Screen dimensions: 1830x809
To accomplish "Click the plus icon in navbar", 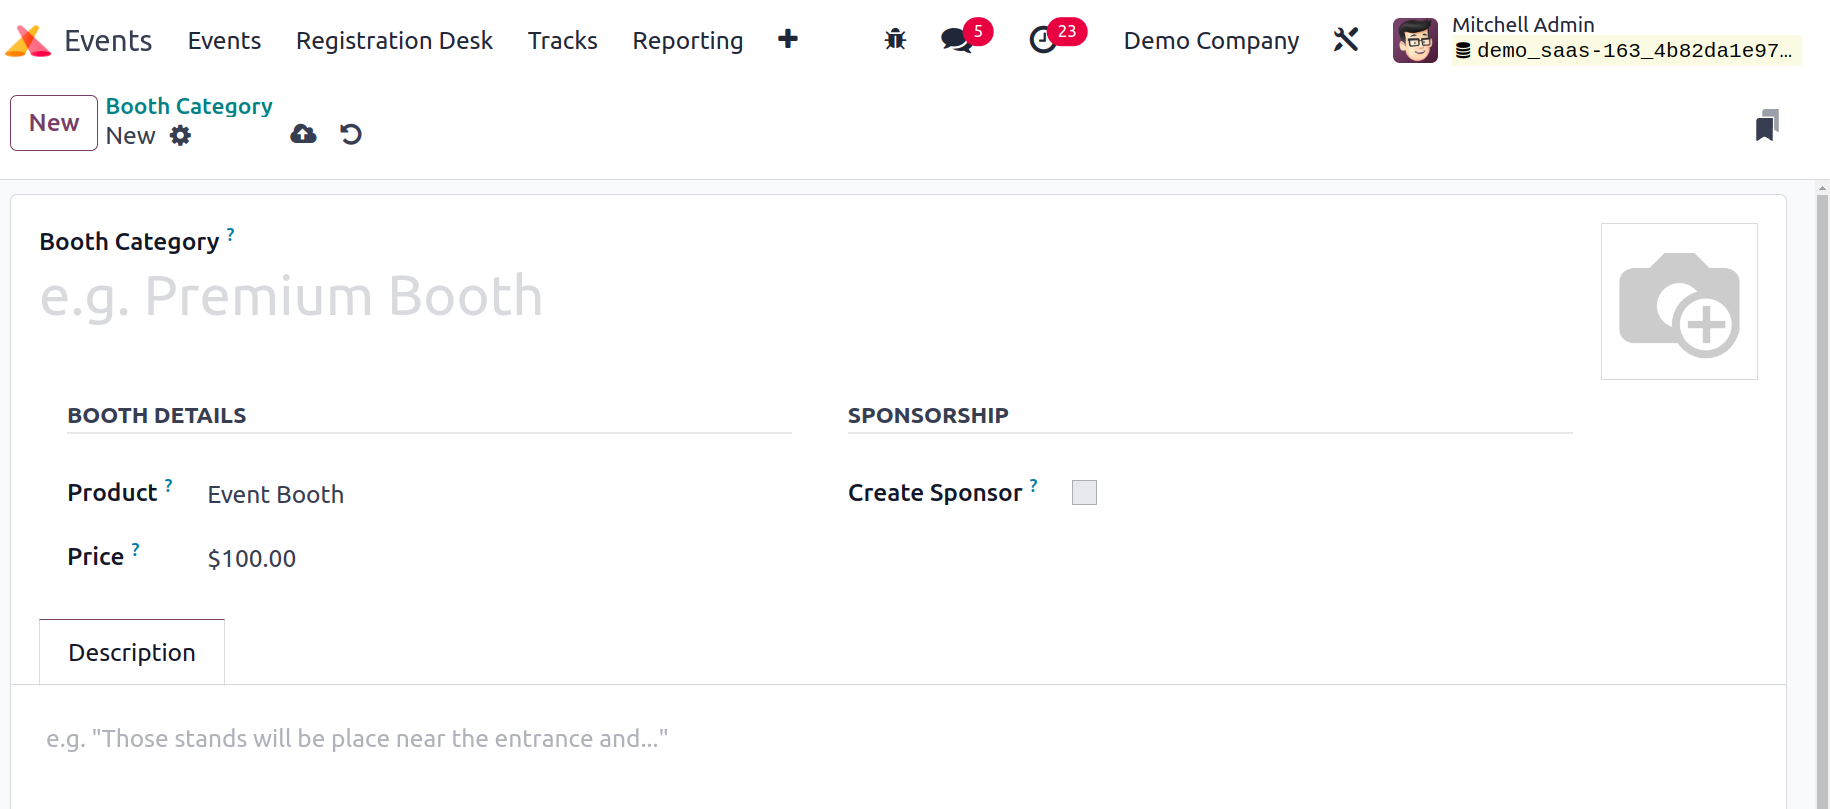I will point(788,39).
